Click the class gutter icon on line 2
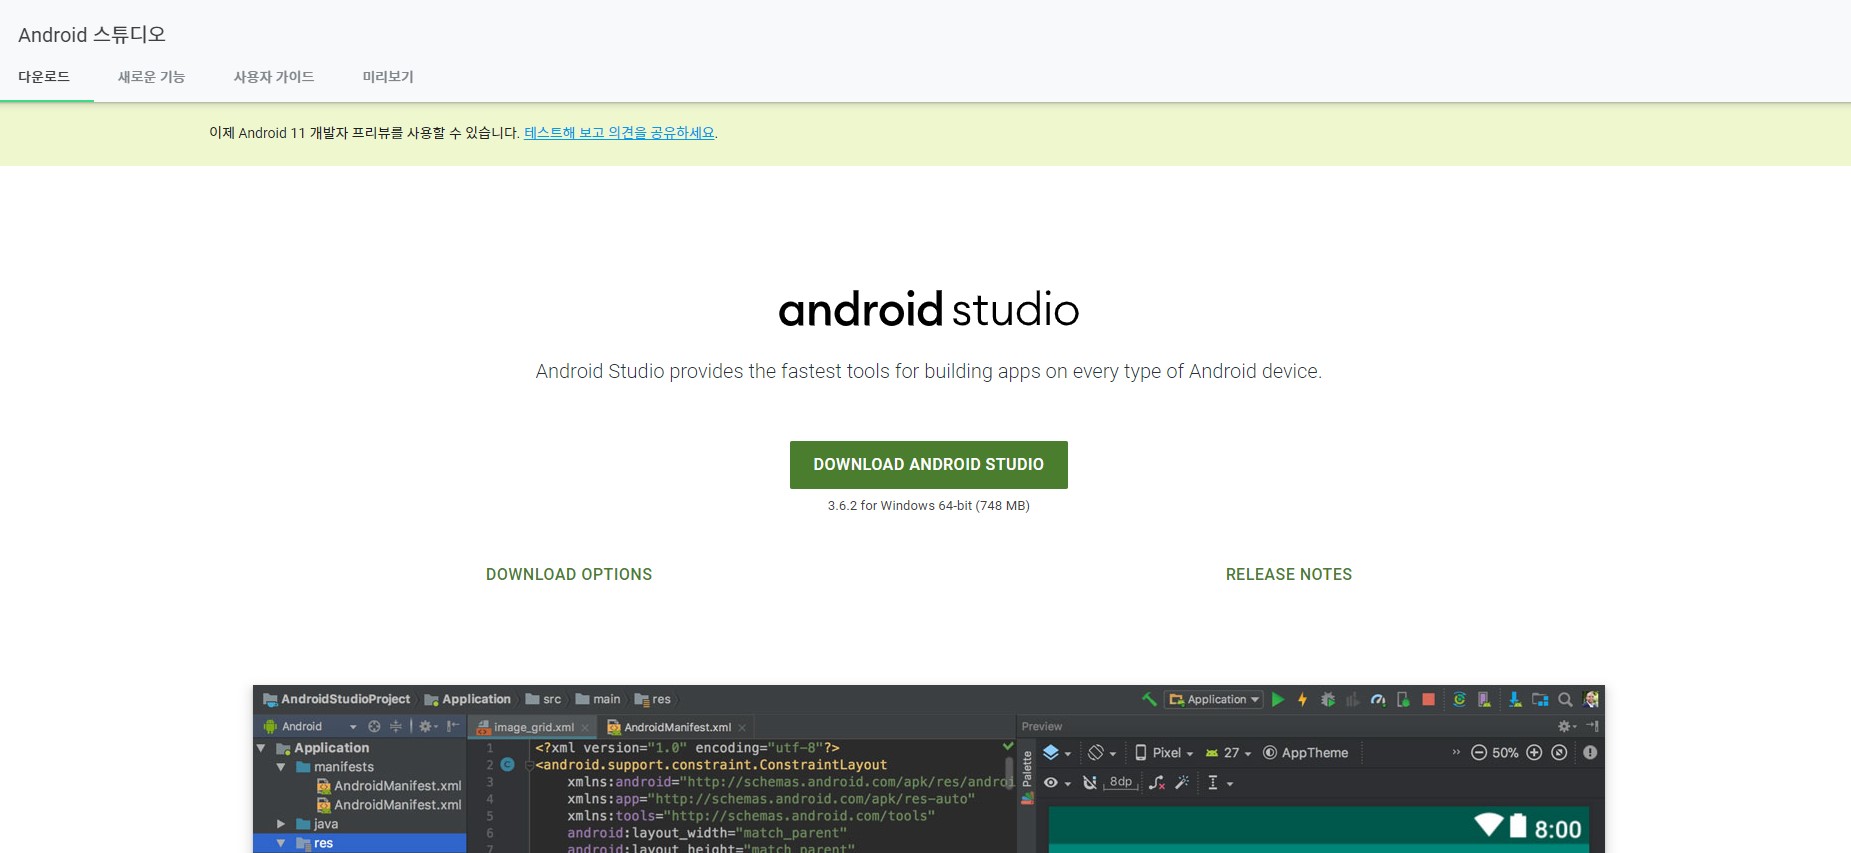 point(507,764)
